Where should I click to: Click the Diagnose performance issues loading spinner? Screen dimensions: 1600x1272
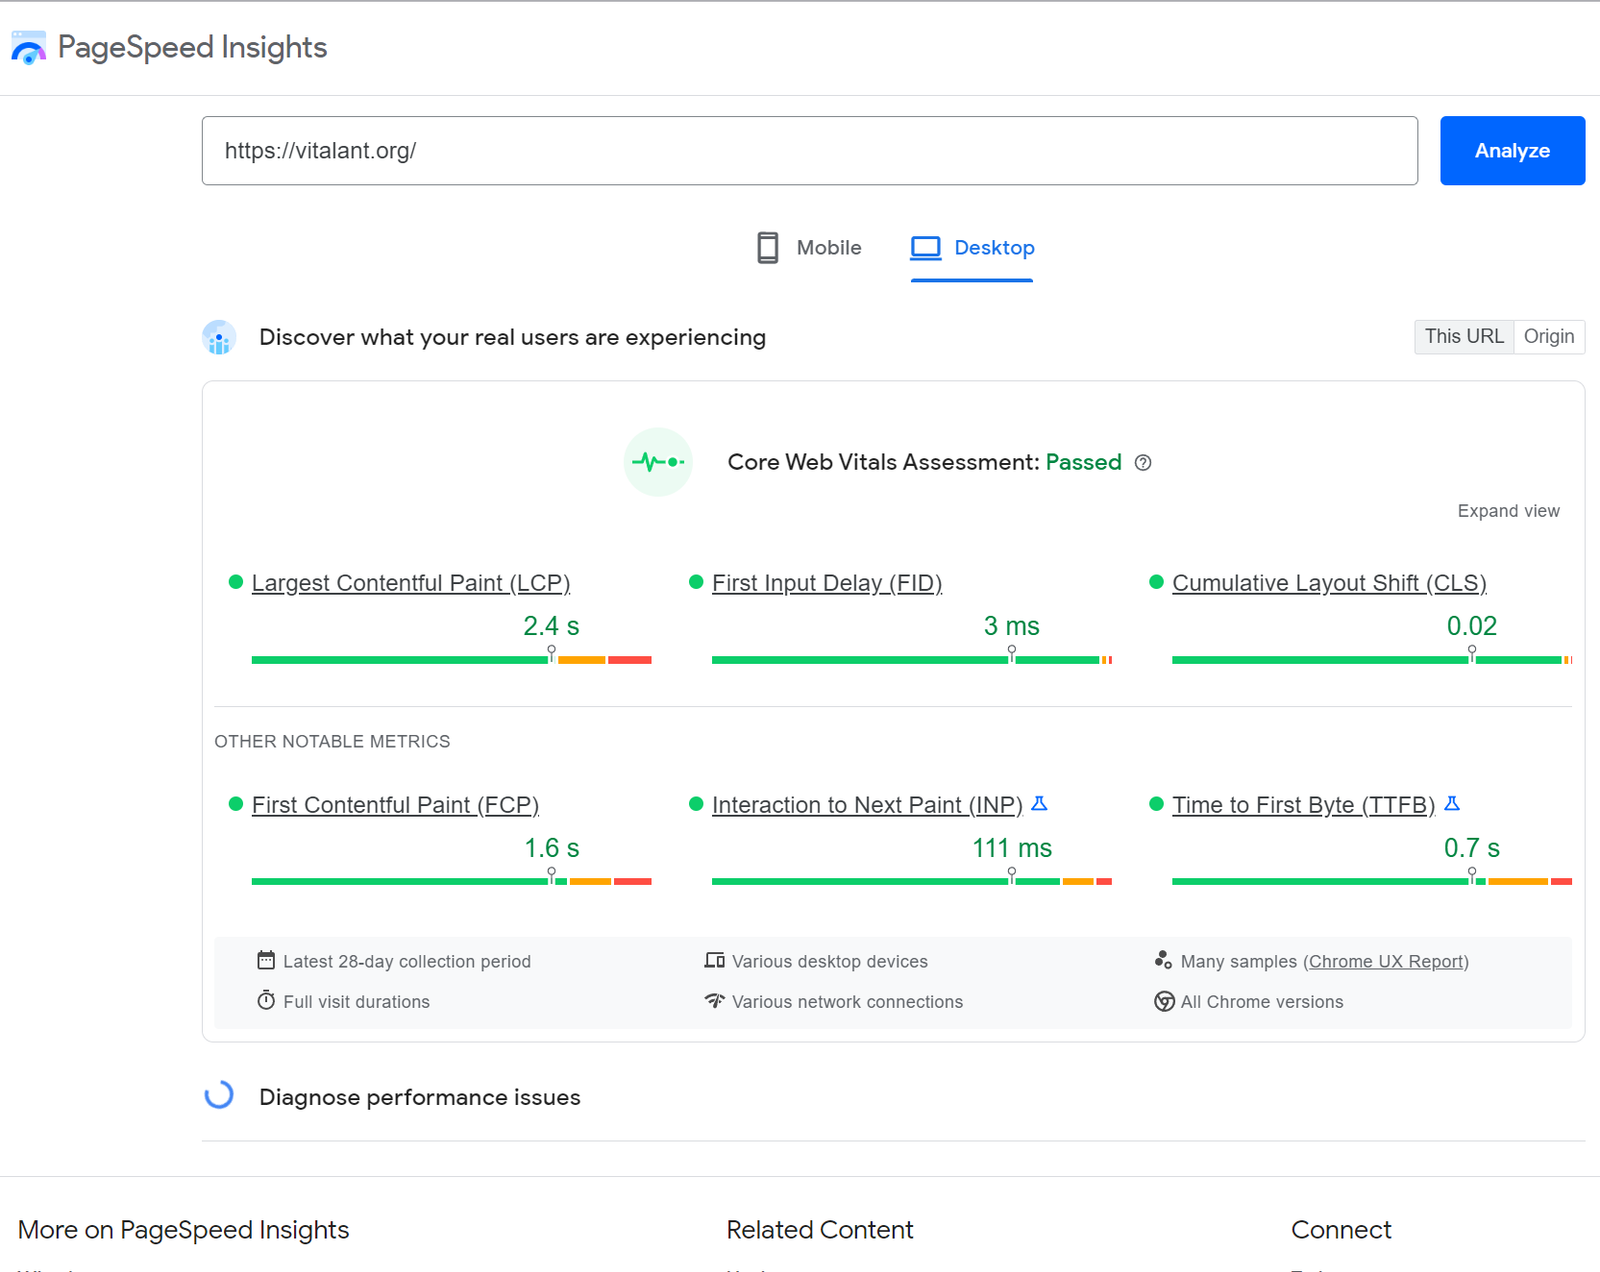coord(219,1095)
